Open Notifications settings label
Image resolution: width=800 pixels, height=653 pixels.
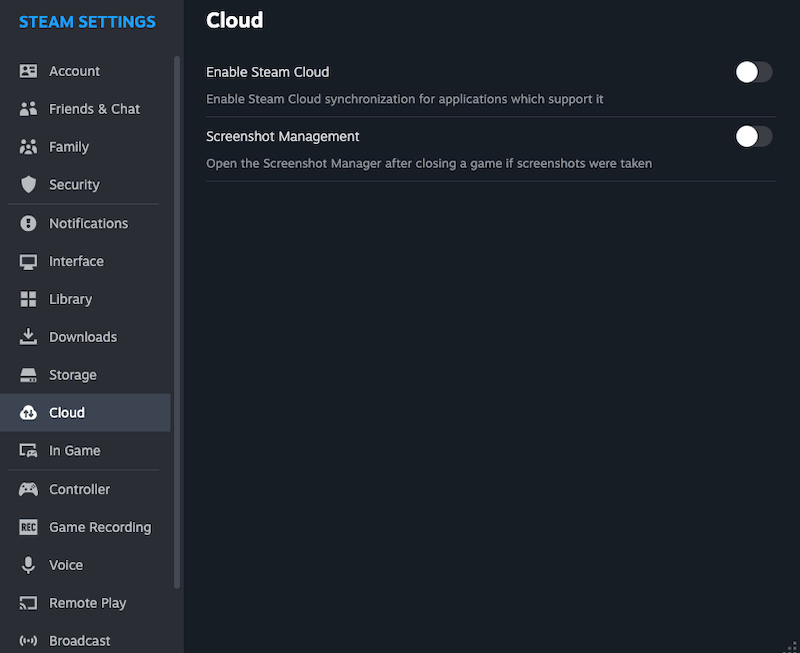pyautogui.click(x=89, y=223)
